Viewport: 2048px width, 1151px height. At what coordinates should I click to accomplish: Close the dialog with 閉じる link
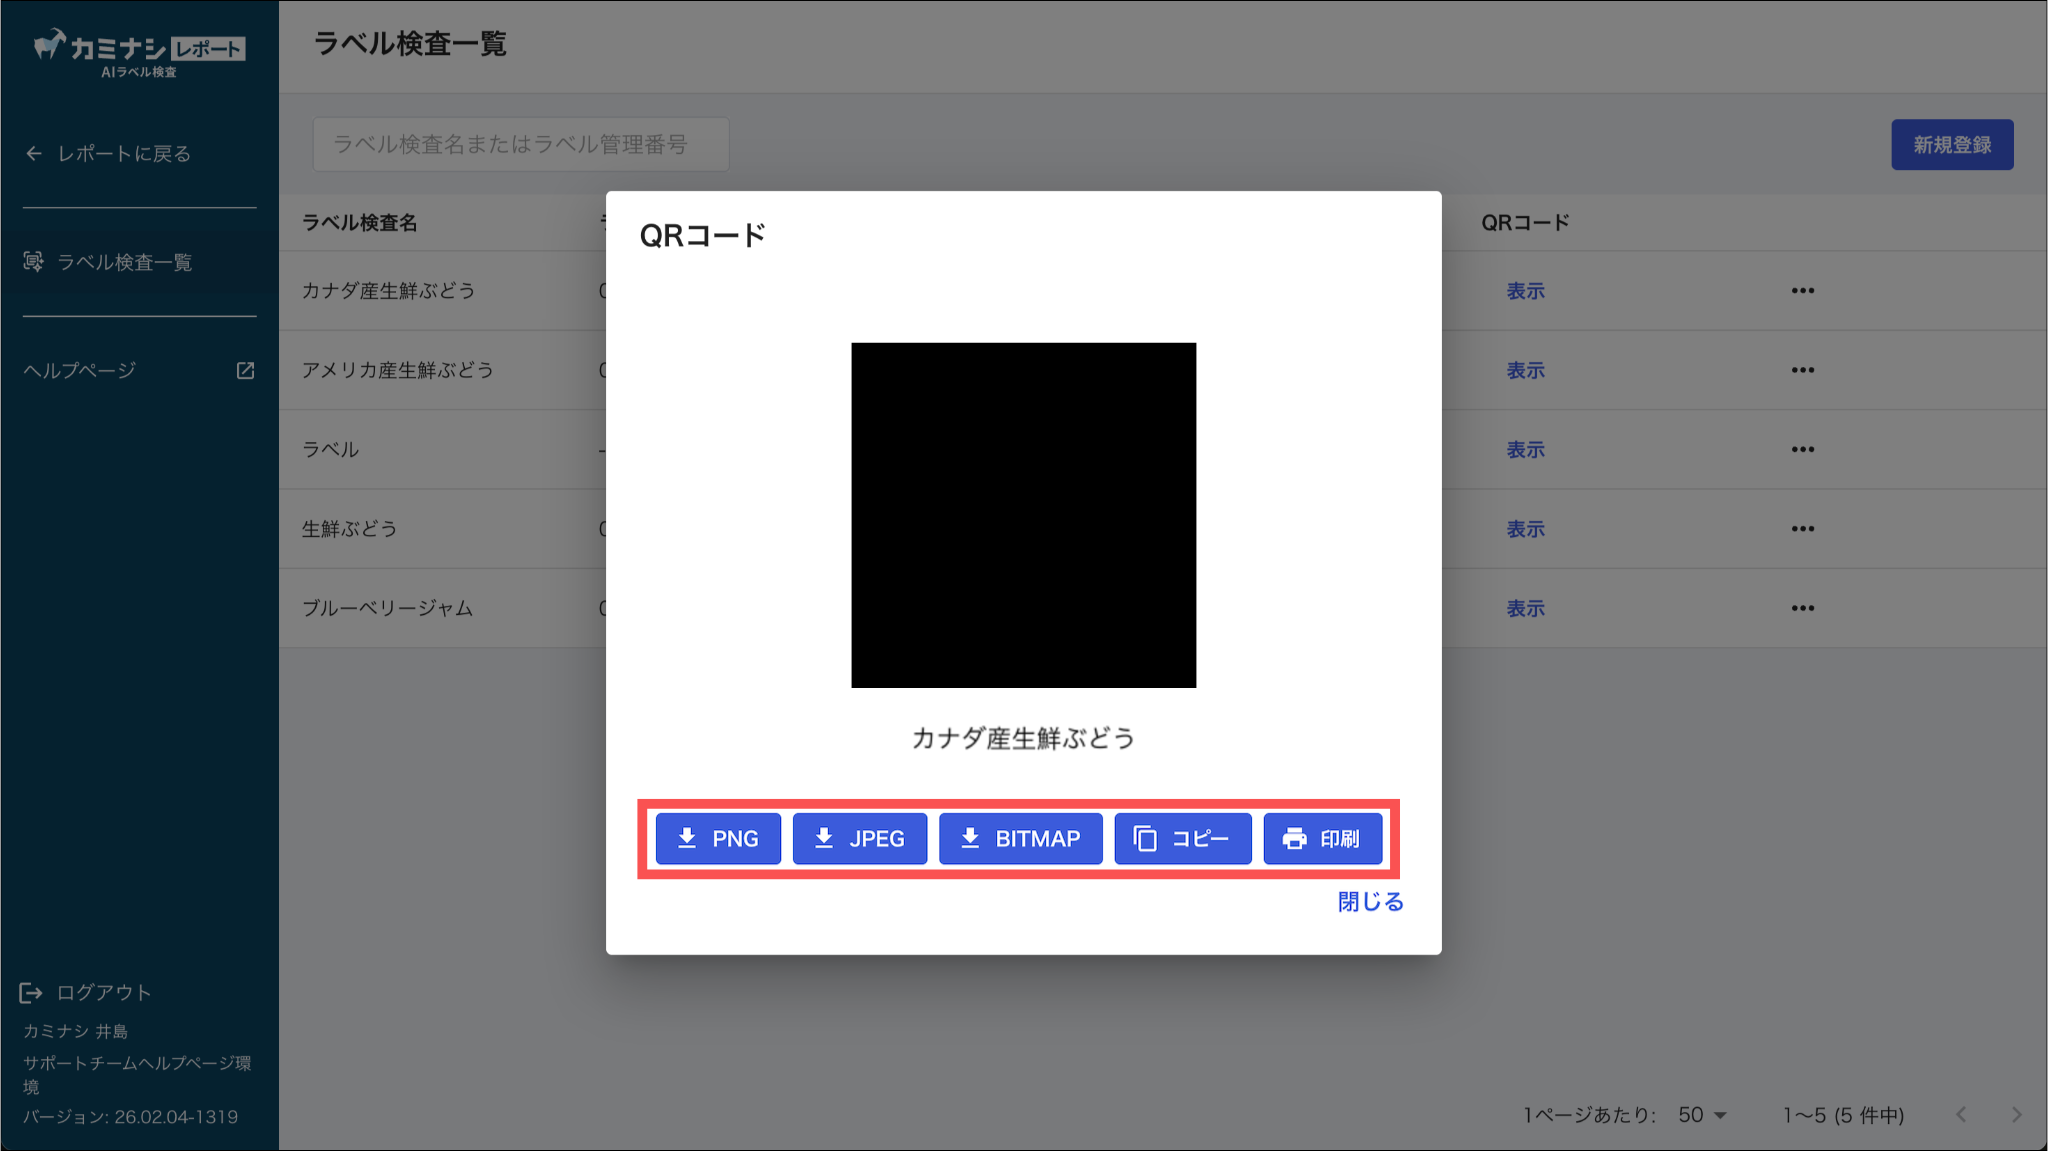coord(1370,901)
